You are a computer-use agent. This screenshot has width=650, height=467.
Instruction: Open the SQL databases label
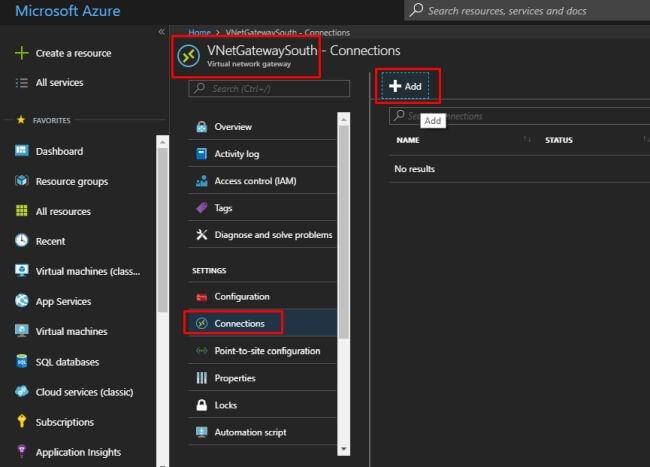(x=67, y=362)
